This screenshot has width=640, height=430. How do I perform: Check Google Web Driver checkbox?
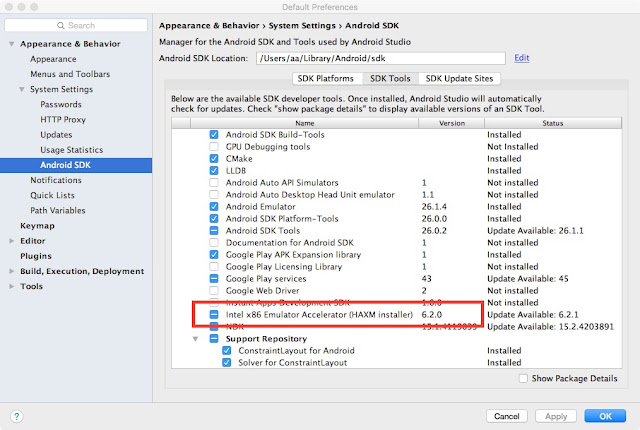point(214,291)
